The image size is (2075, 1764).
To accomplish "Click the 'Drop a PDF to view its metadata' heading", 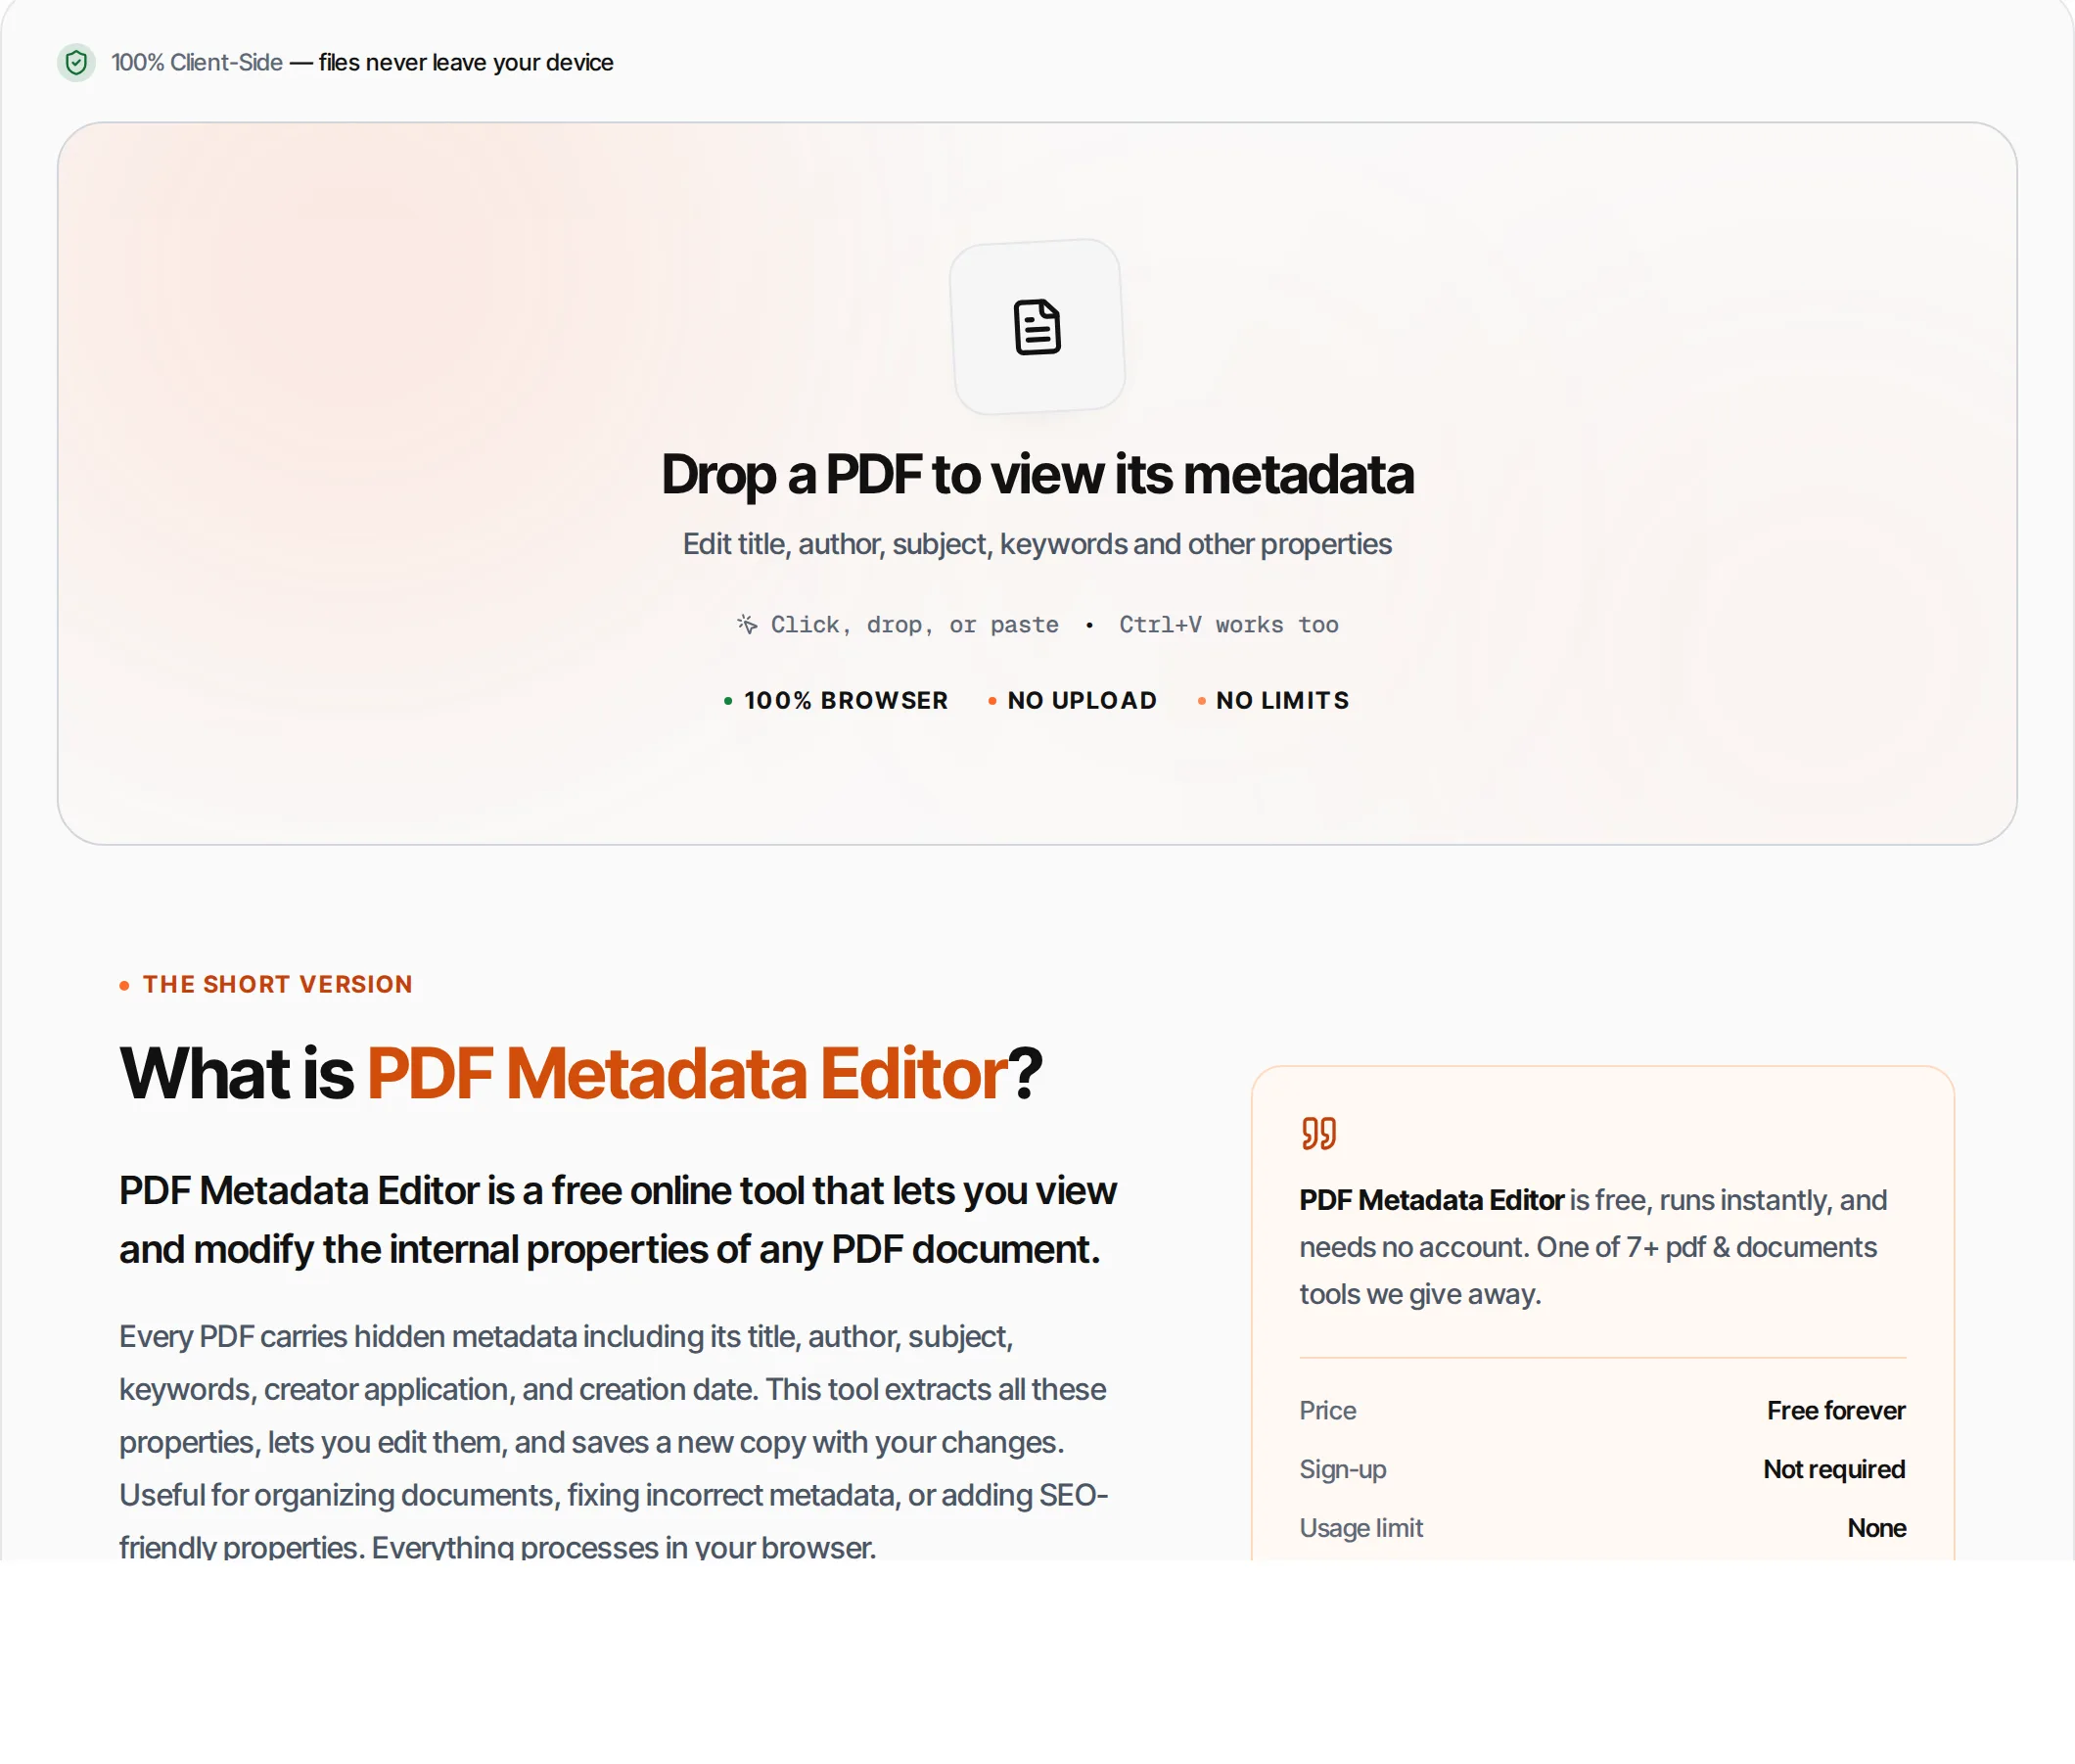I will [x=1037, y=474].
